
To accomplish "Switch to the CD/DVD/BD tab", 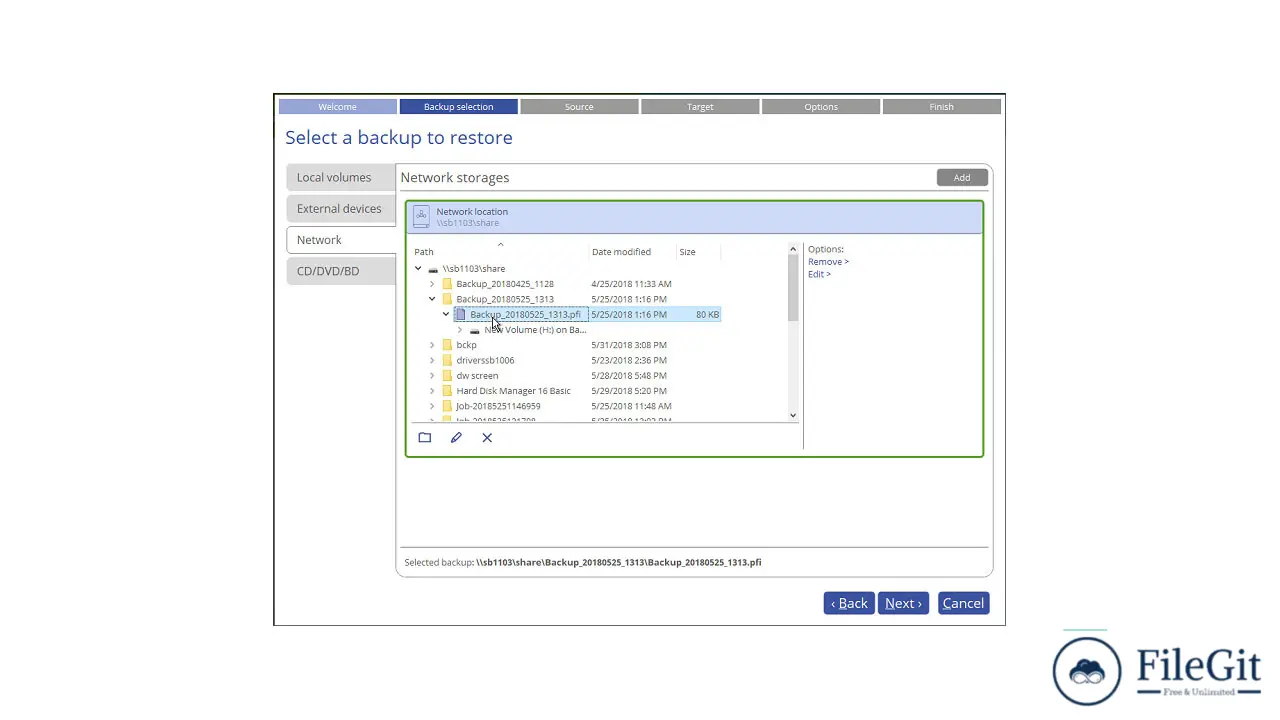I will (x=341, y=271).
